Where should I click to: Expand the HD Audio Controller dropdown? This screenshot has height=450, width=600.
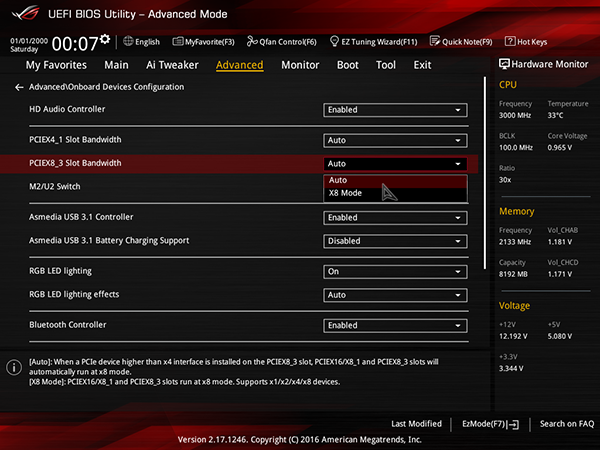point(395,110)
